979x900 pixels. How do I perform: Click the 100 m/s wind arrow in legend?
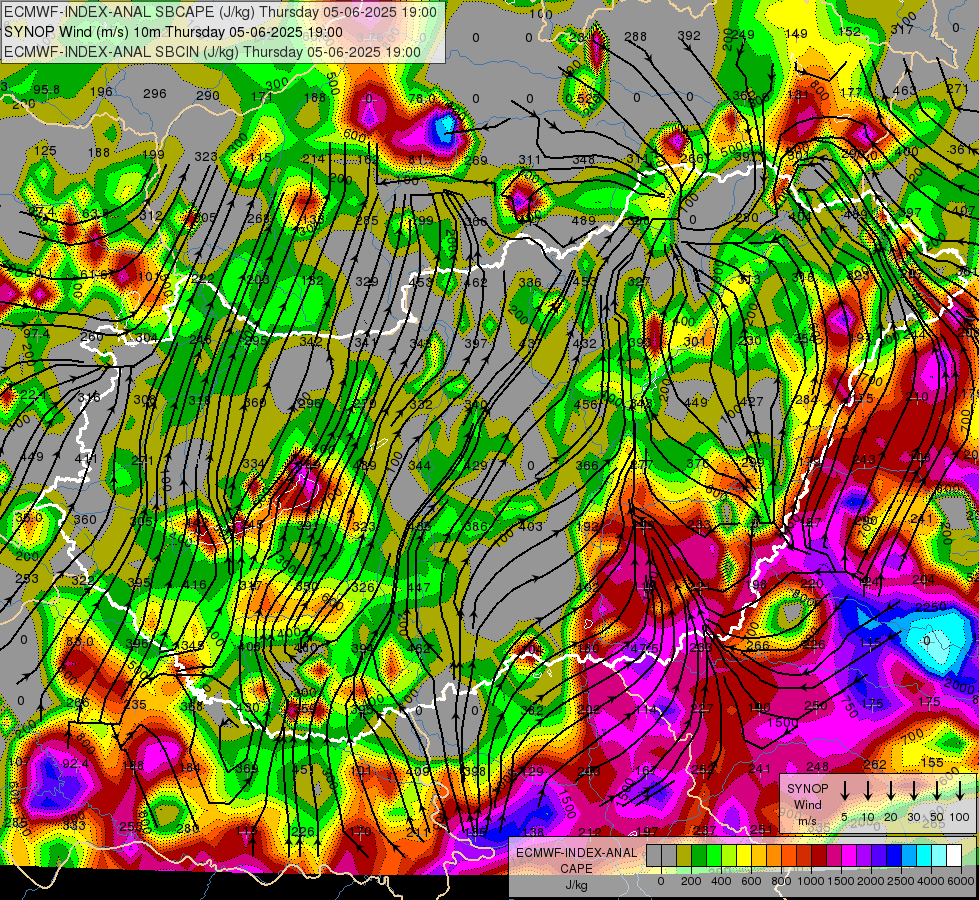pyautogui.click(x=960, y=791)
